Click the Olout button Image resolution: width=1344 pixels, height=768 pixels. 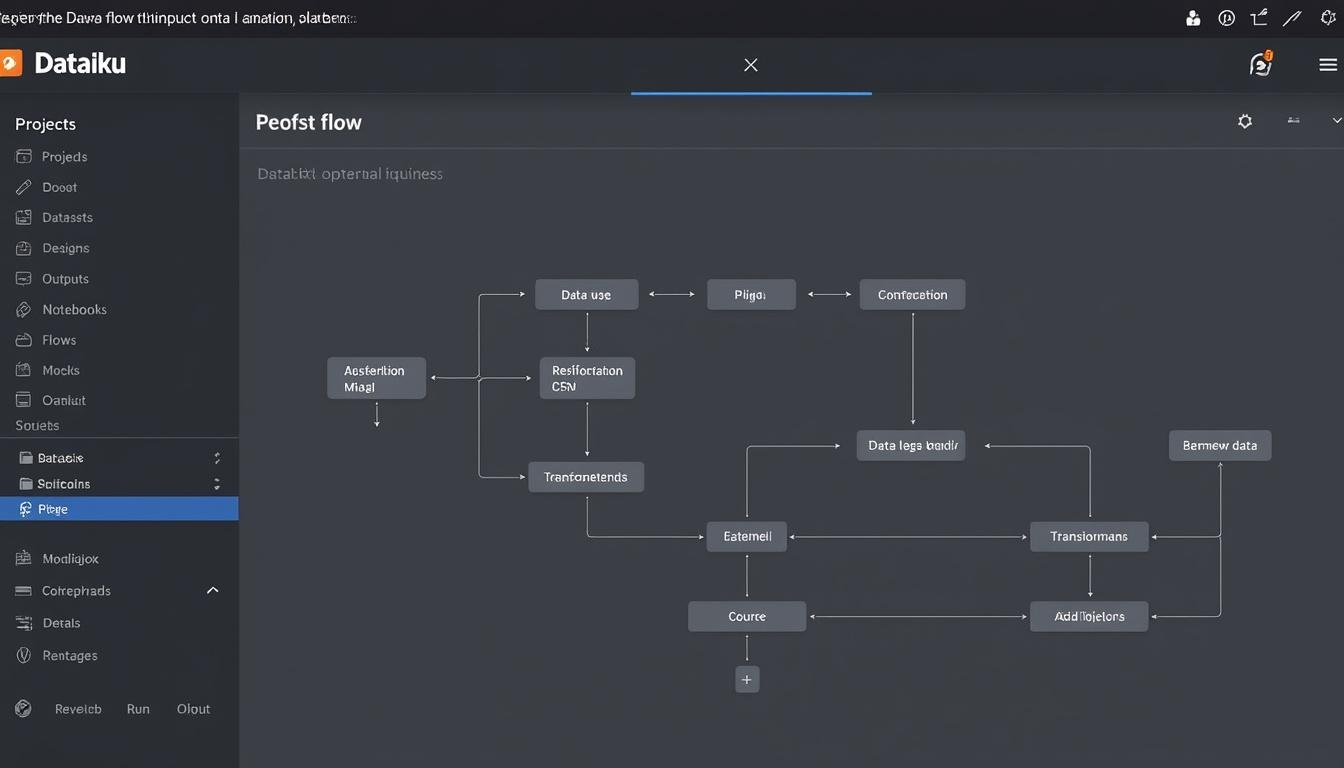193,709
